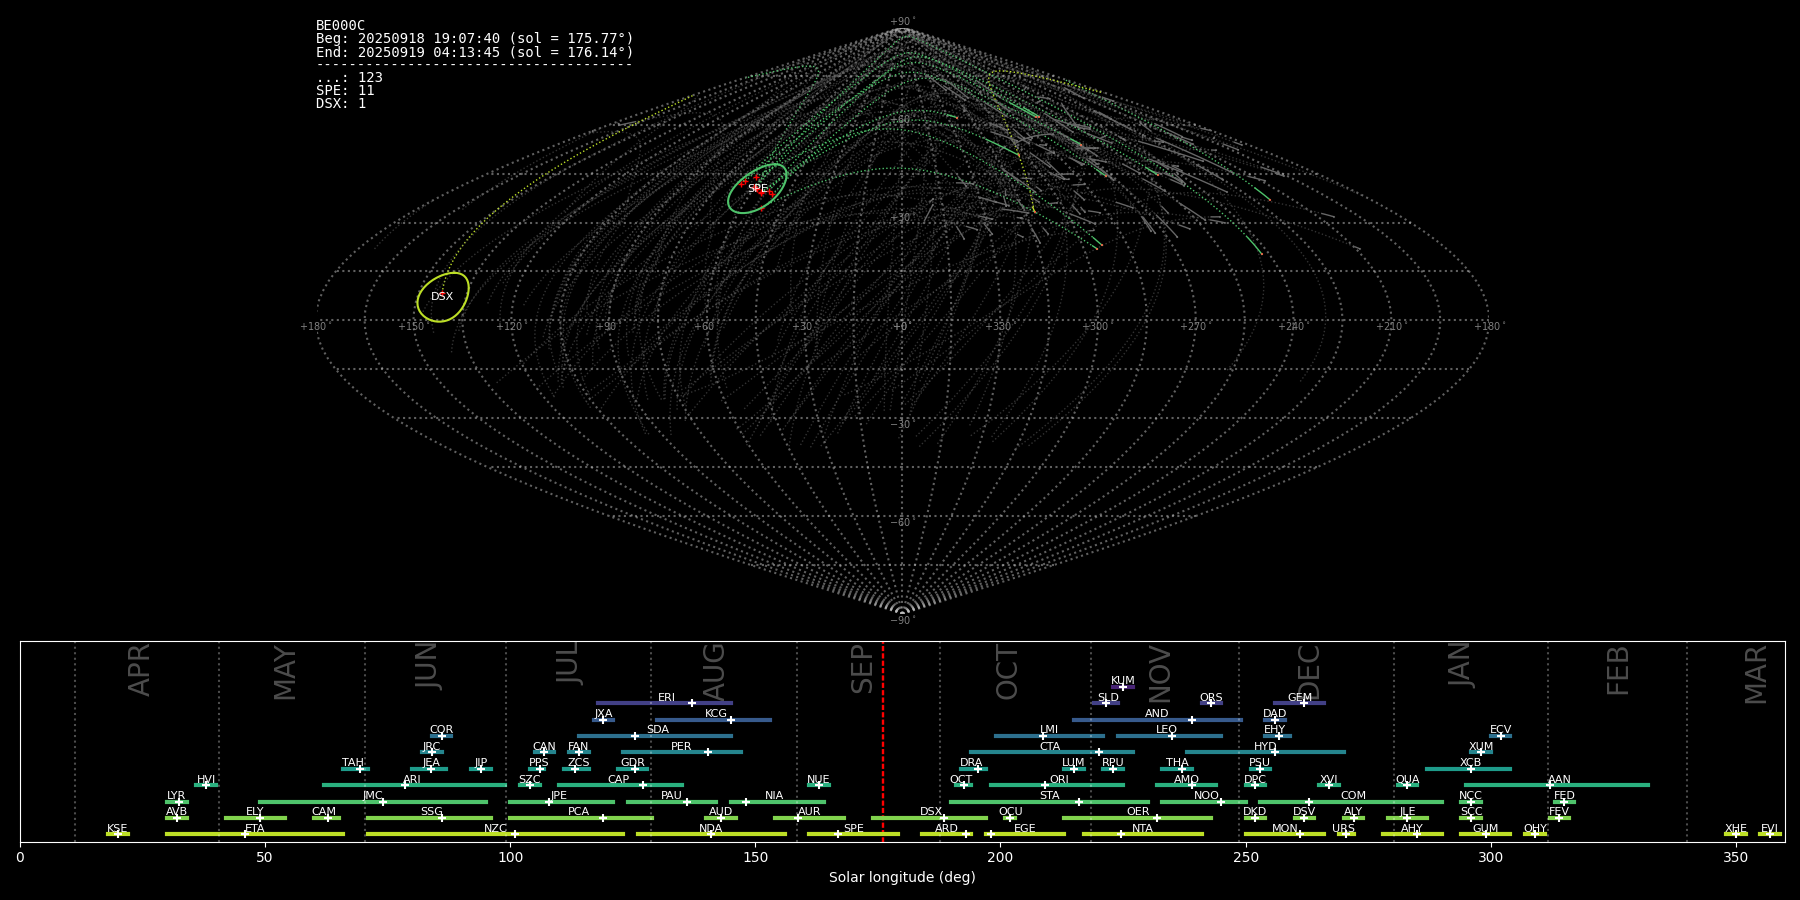Image resolution: width=1800 pixels, height=900 pixels.
Task: Click the LEO shower label in timeline
Action: [x=1167, y=730]
